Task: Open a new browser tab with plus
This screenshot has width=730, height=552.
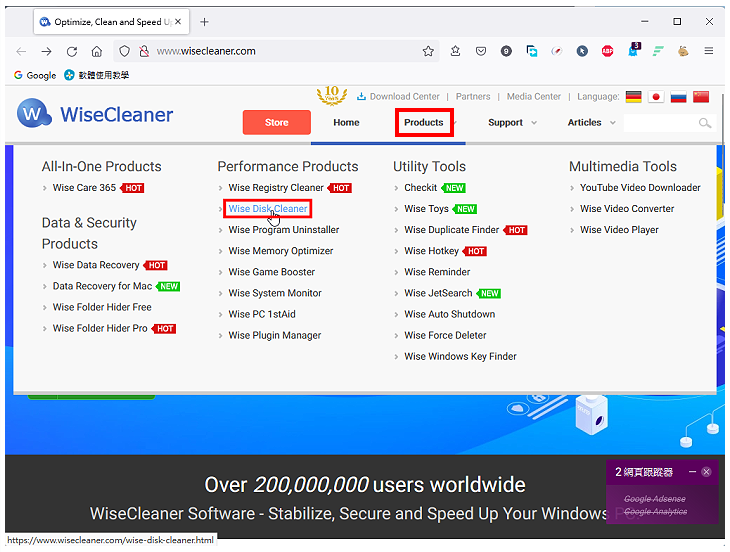Action: pos(204,22)
